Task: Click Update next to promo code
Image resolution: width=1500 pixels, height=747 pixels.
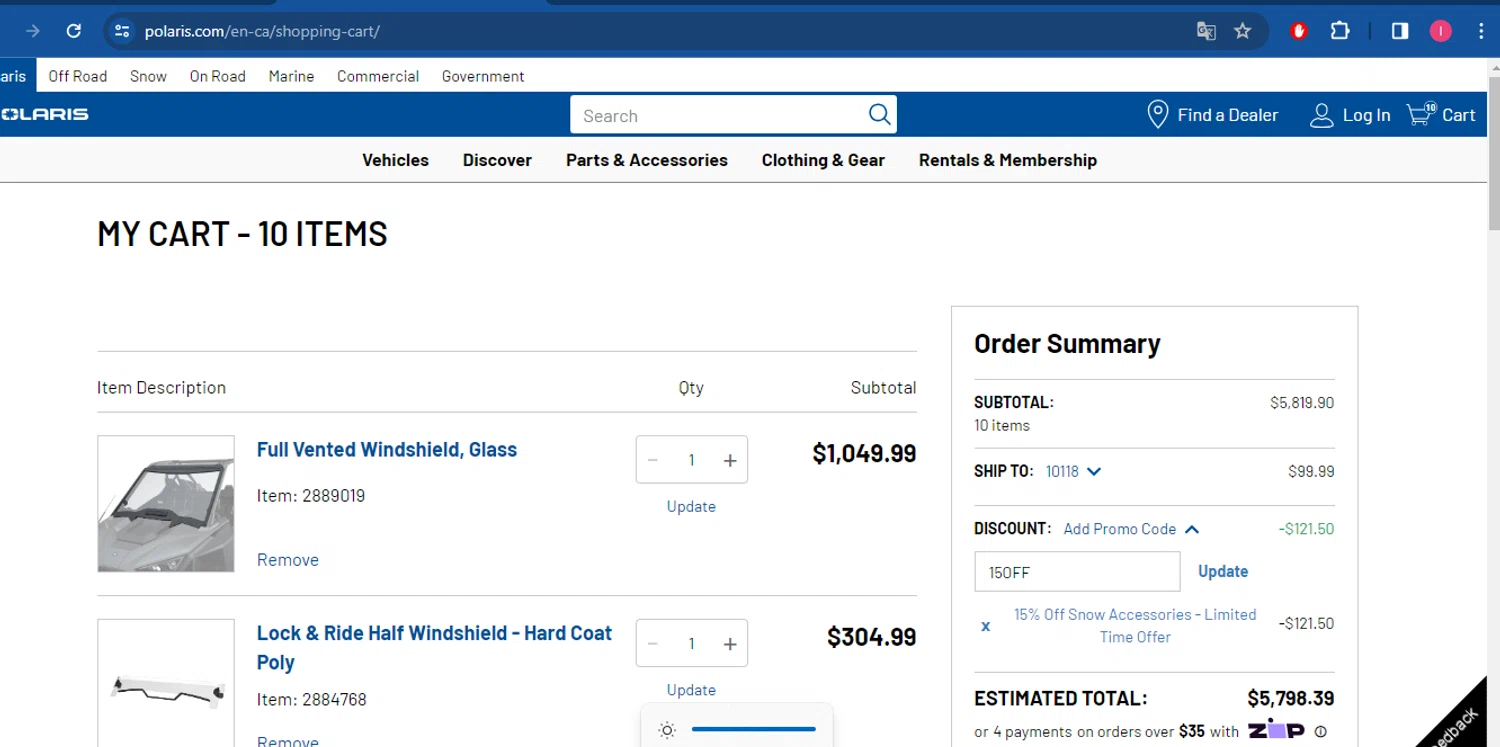Action: (x=1223, y=572)
